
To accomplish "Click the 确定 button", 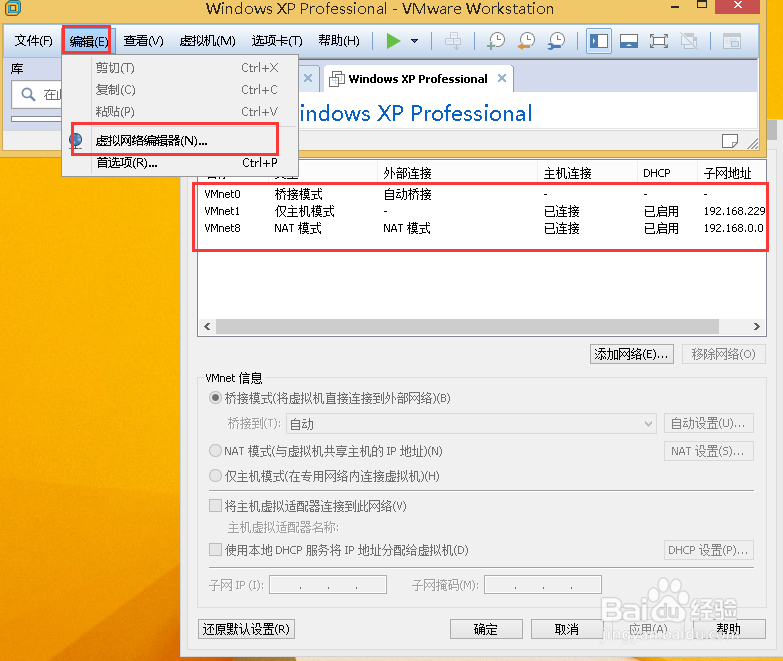I will [486, 629].
